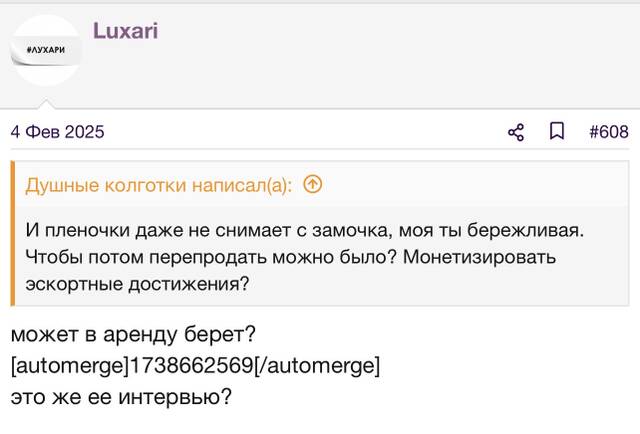
Task: Click the reply text может в аренду берет?
Action: 133,335
